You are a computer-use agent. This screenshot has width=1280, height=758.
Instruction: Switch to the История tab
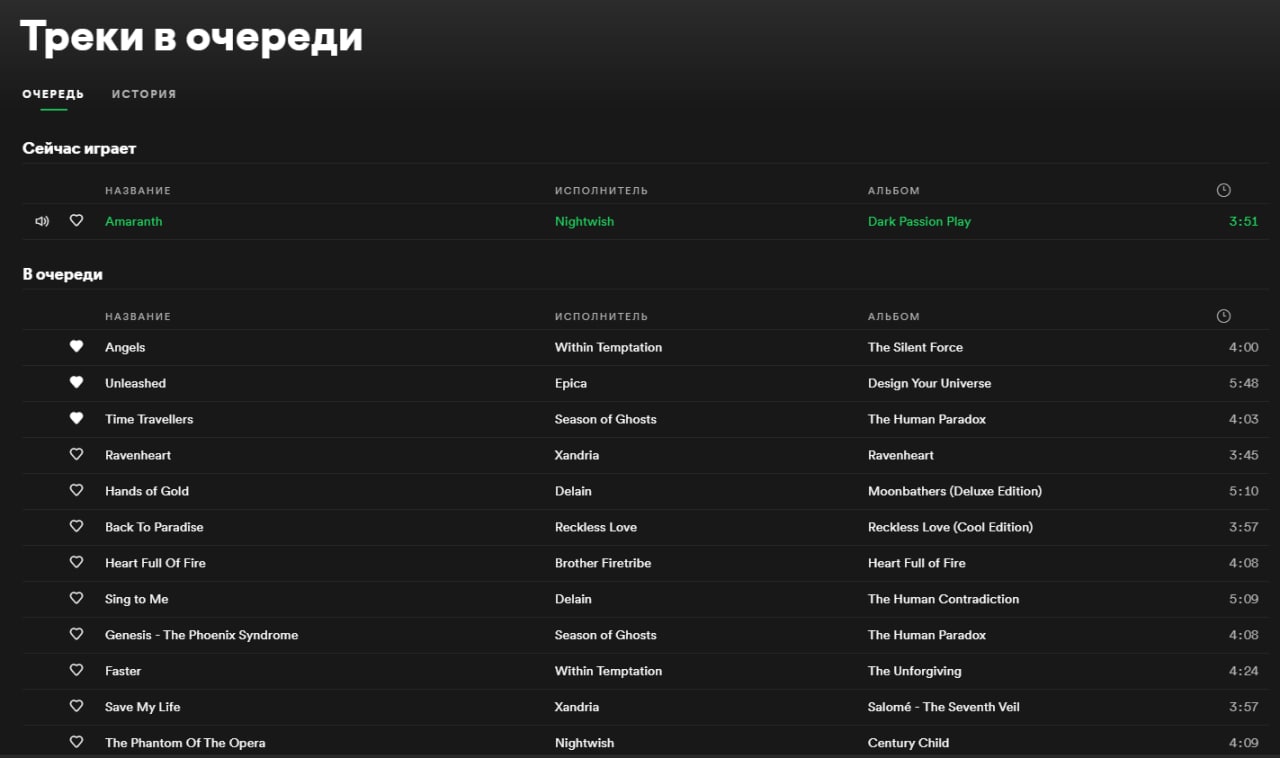(x=144, y=94)
